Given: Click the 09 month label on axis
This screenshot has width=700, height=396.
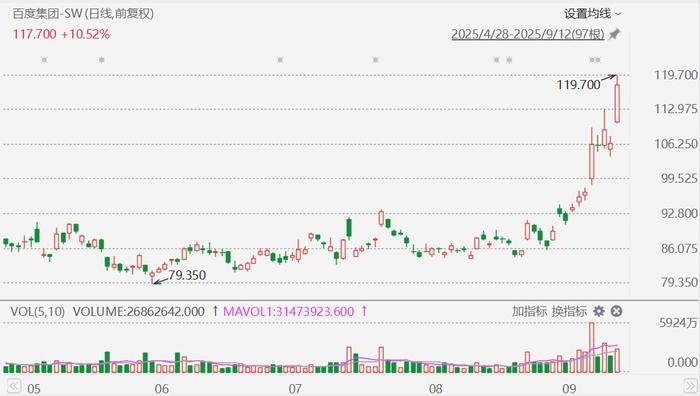Looking at the screenshot, I should (569, 389).
